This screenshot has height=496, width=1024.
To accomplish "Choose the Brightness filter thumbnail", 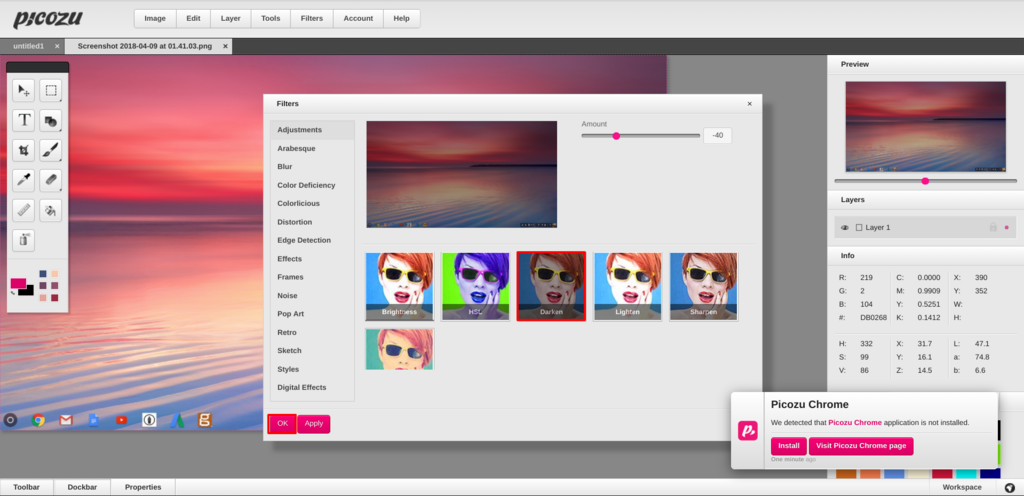I will tap(400, 287).
